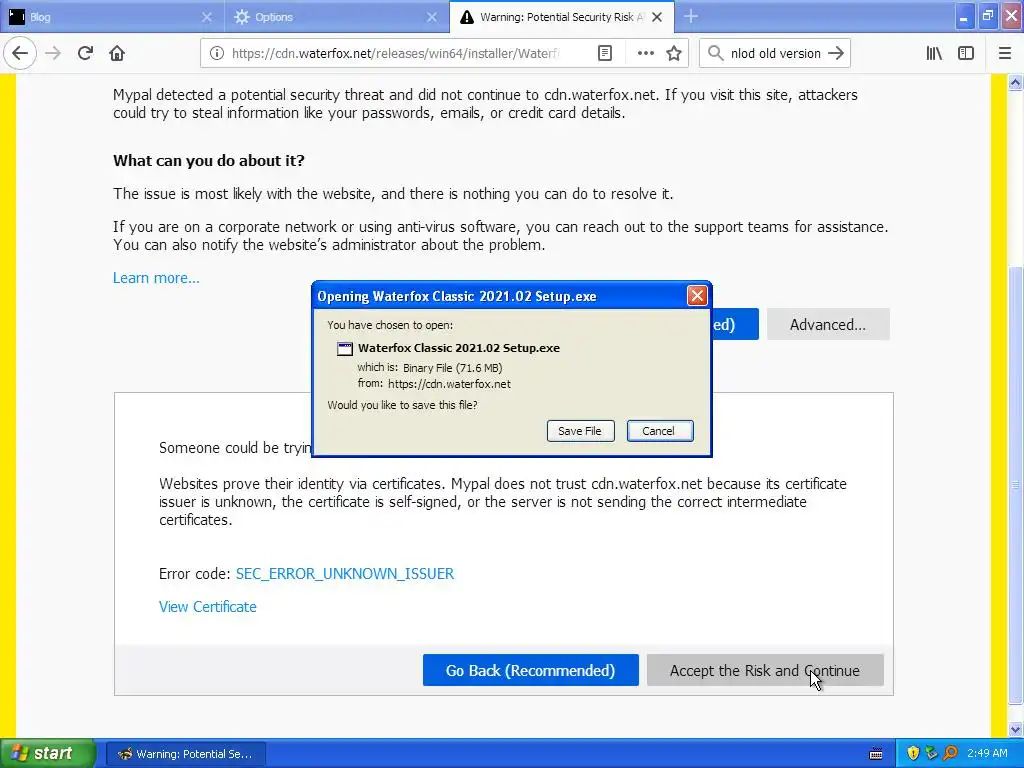Close the Options tab
Screen dimensions: 1024x768
pos(432,17)
